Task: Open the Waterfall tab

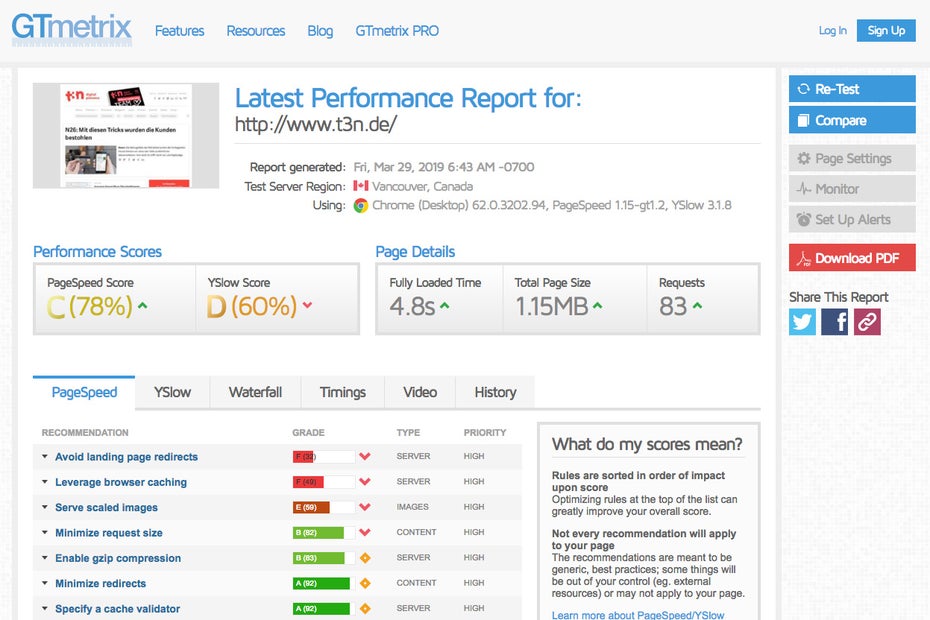Action: (x=255, y=392)
